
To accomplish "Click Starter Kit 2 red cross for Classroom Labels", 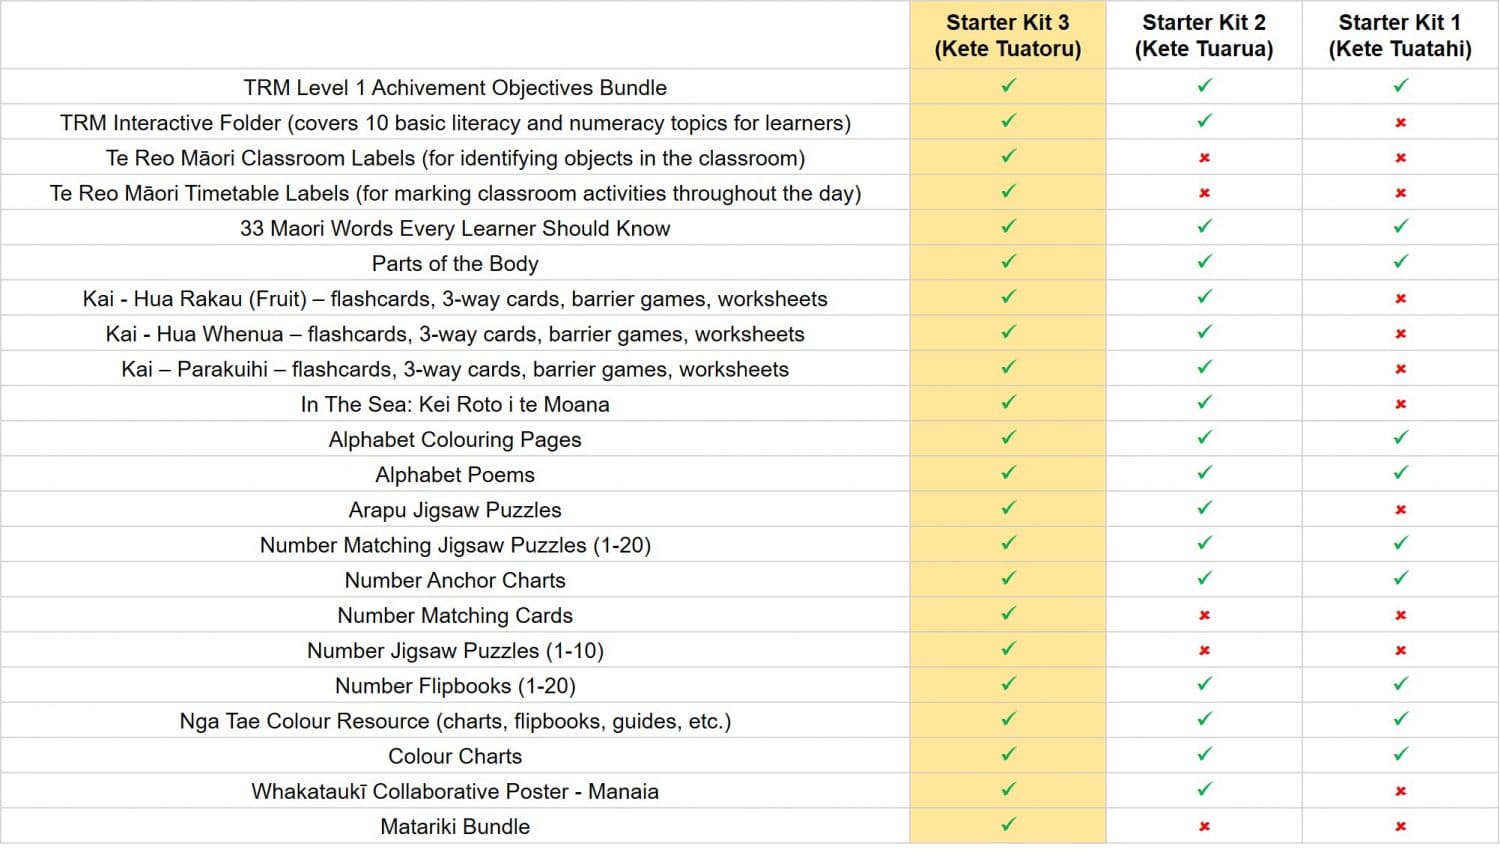I will tap(1204, 158).
